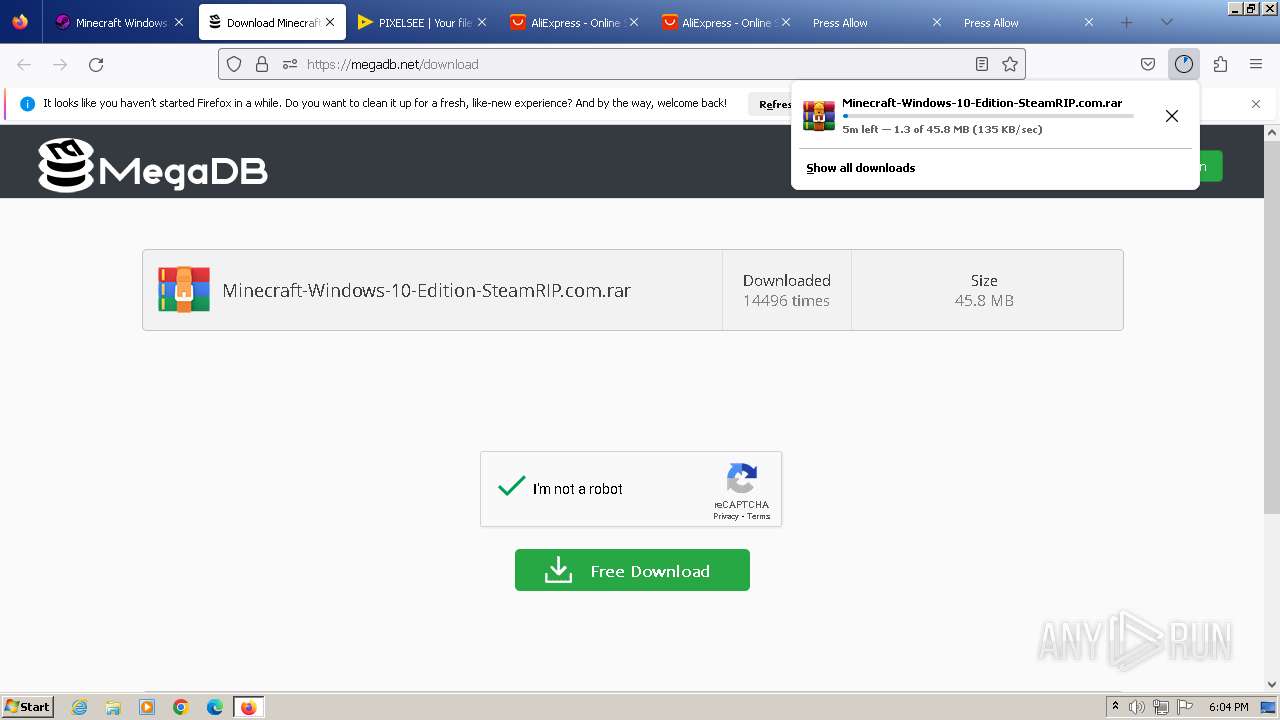Open a new tab with the plus button

(x=1126, y=22)
